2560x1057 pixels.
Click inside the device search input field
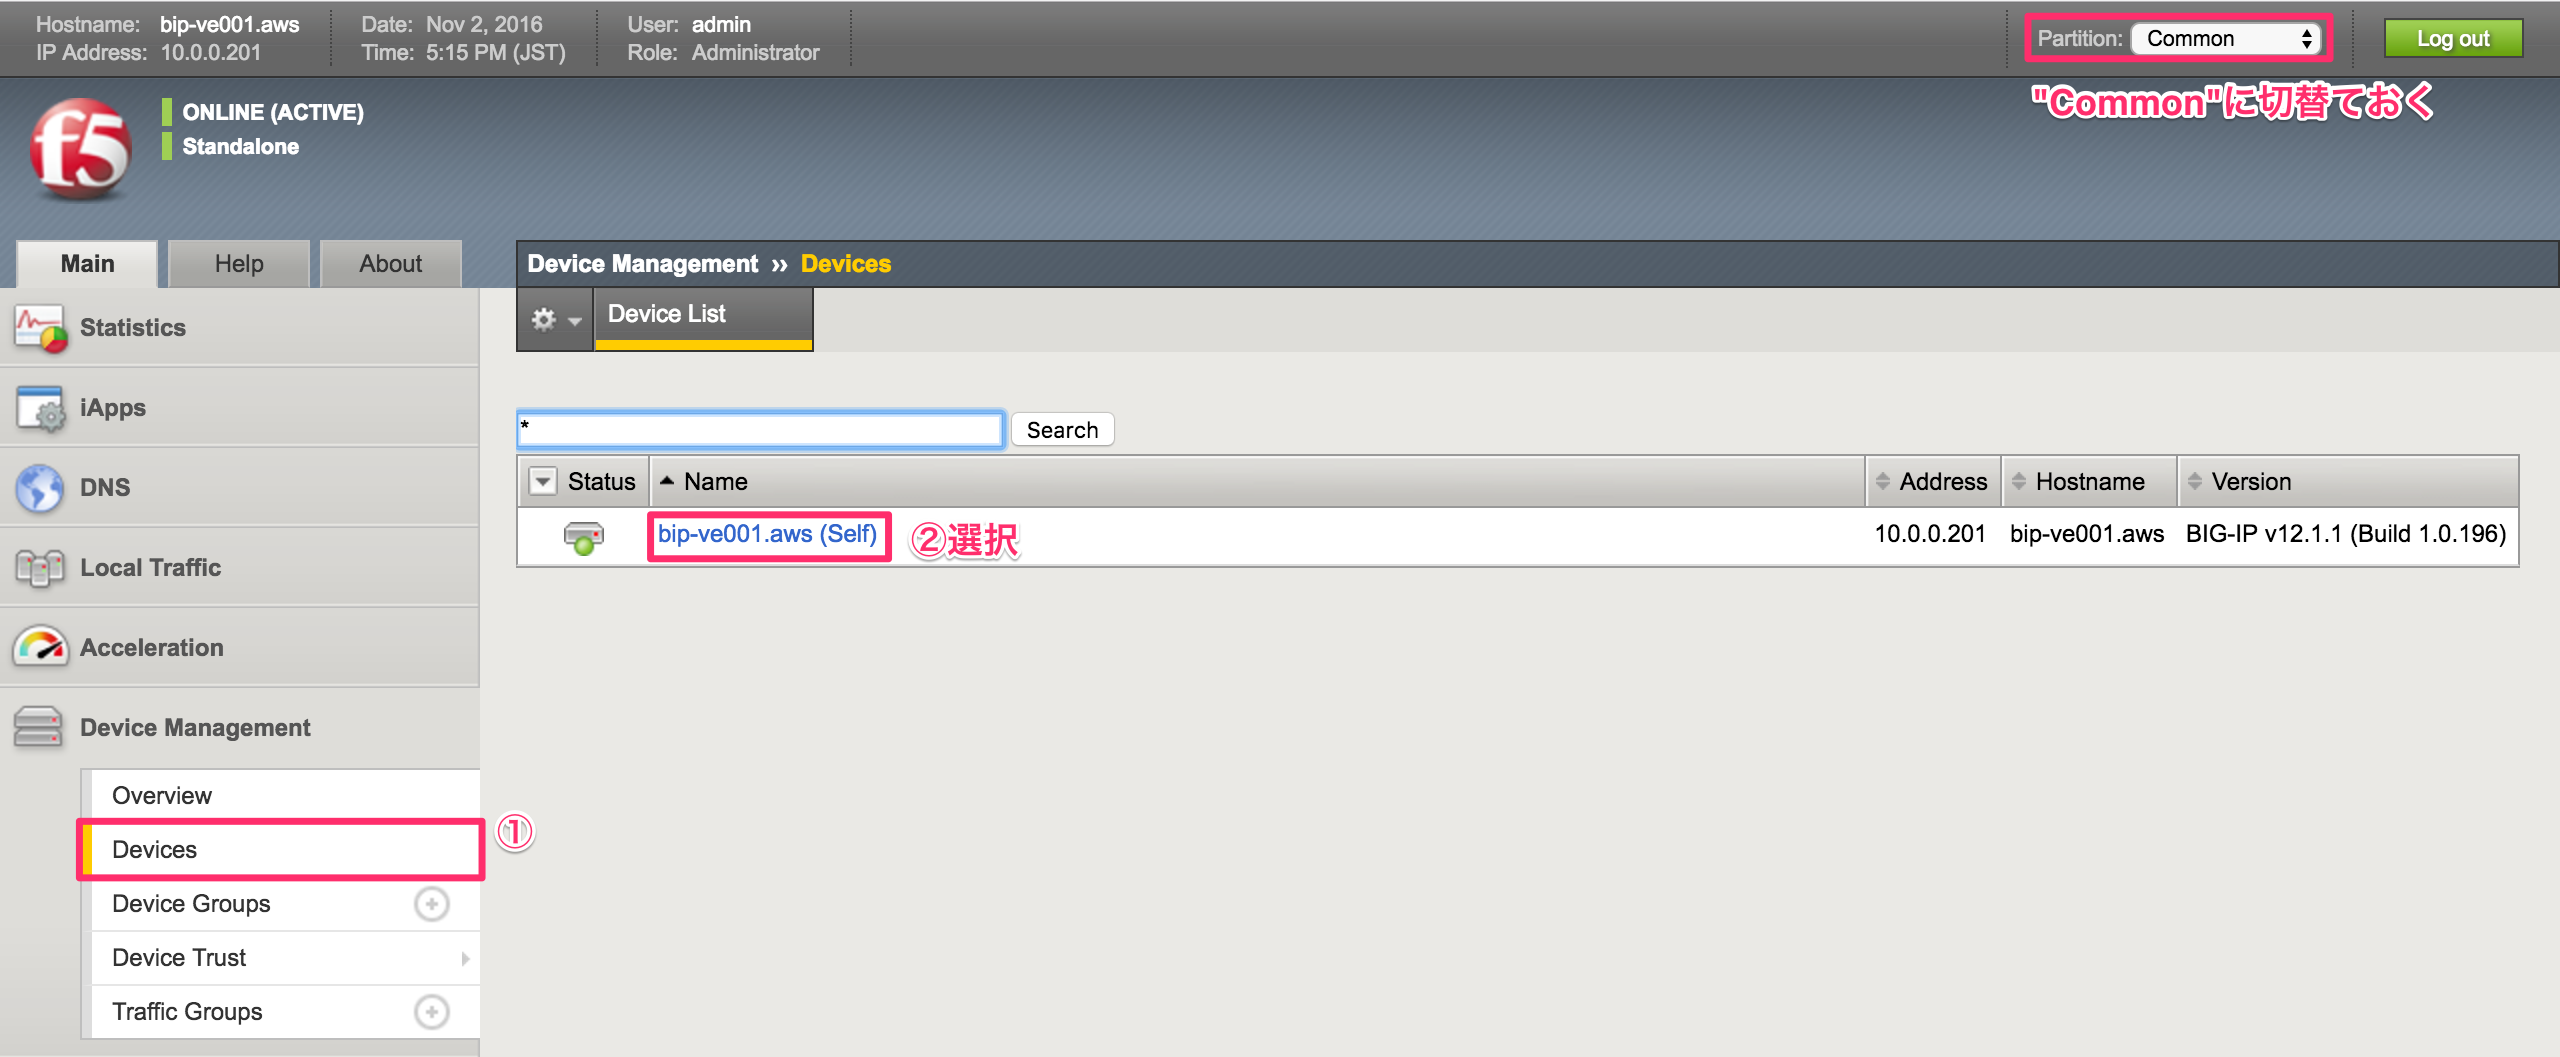759,429
